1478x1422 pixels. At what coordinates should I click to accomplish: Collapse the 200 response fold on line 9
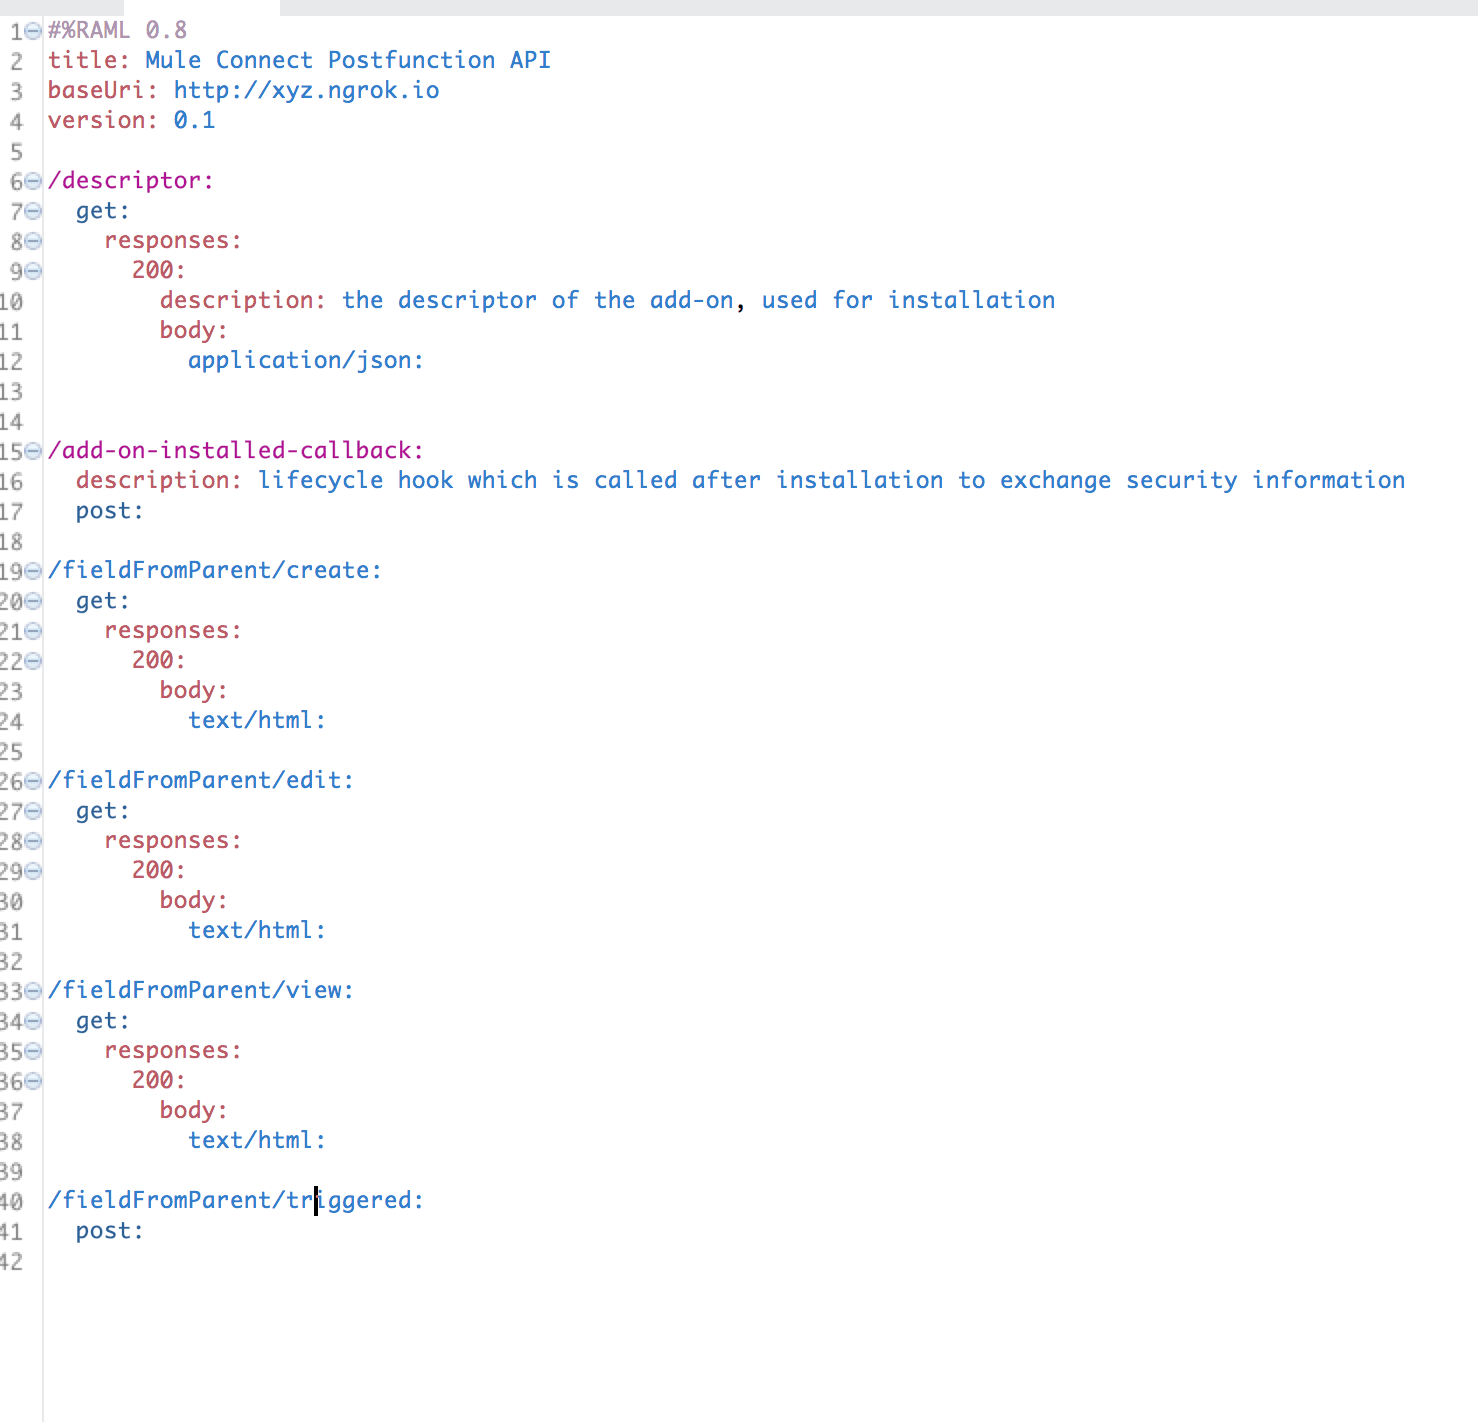32,272
